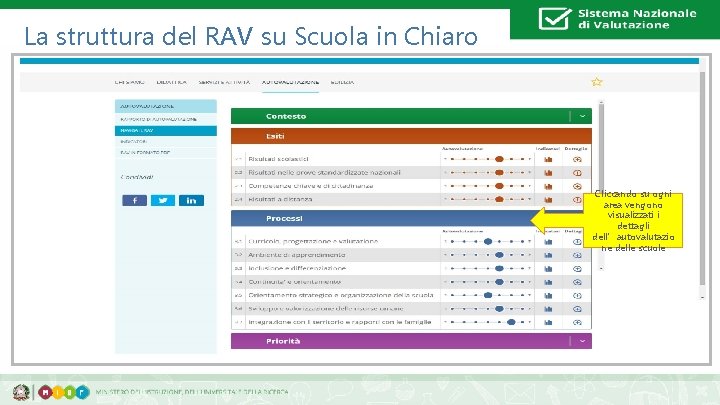Click the Risultati scolastici row label
Image resolution: width=720 pixels, height=405 pixels.
point(278,159)
